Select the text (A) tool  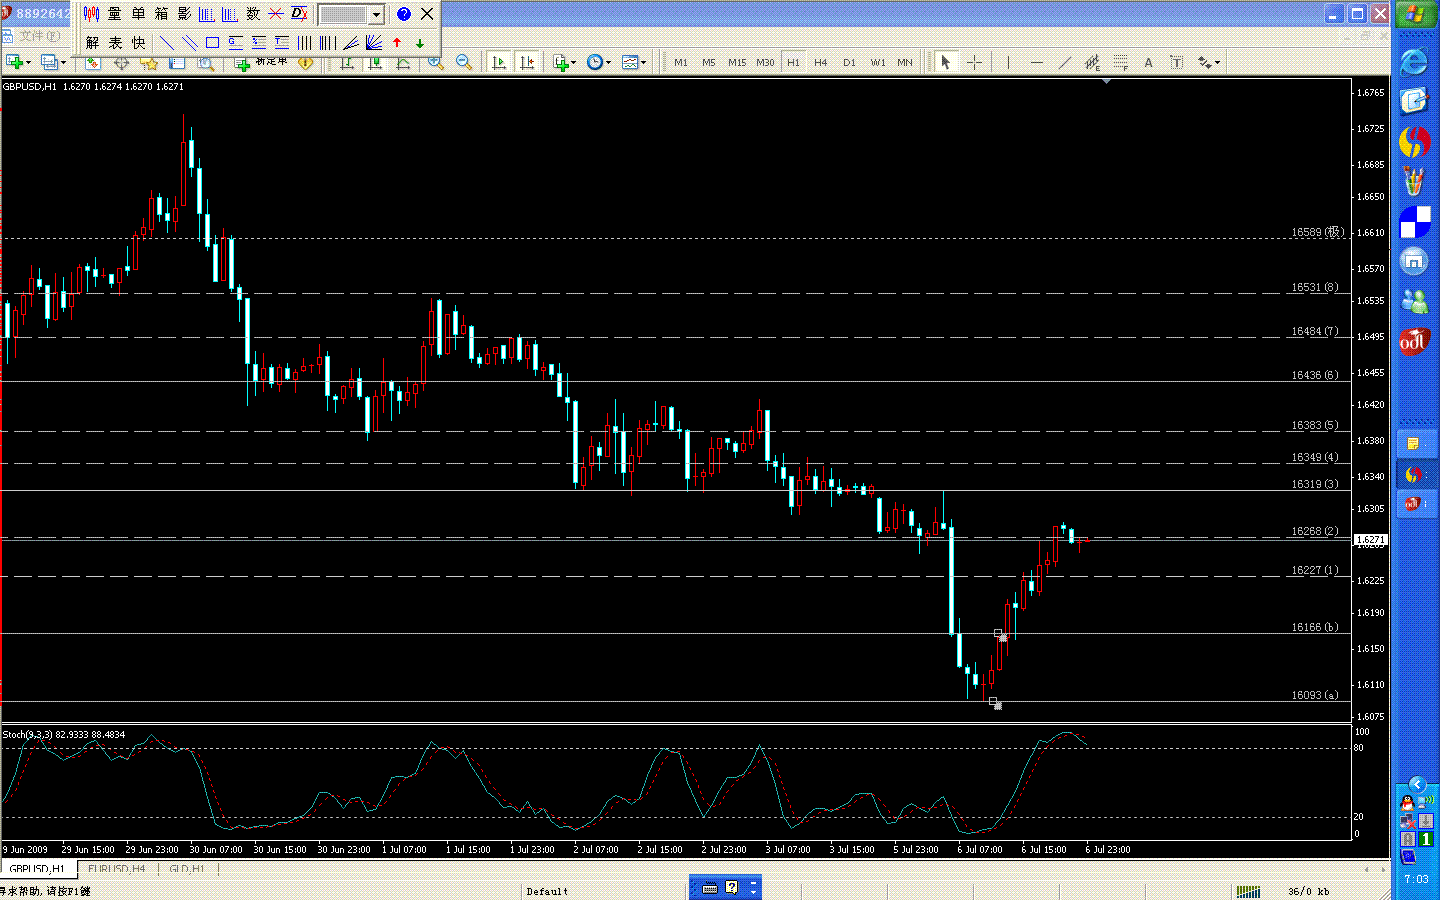(x=1148, y=62)
